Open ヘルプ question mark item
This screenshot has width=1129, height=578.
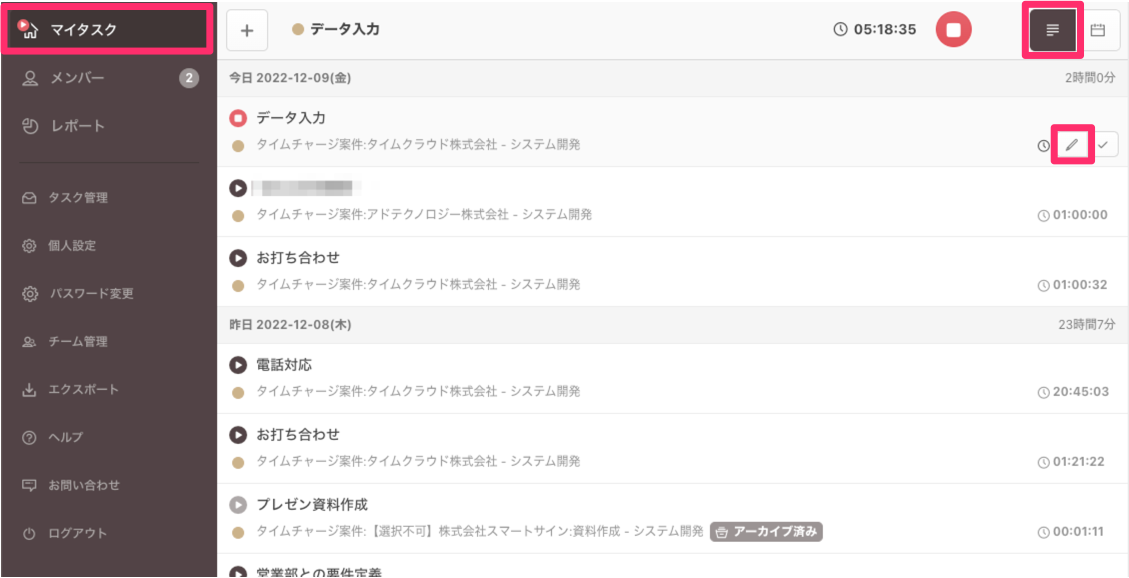(65, 437)
